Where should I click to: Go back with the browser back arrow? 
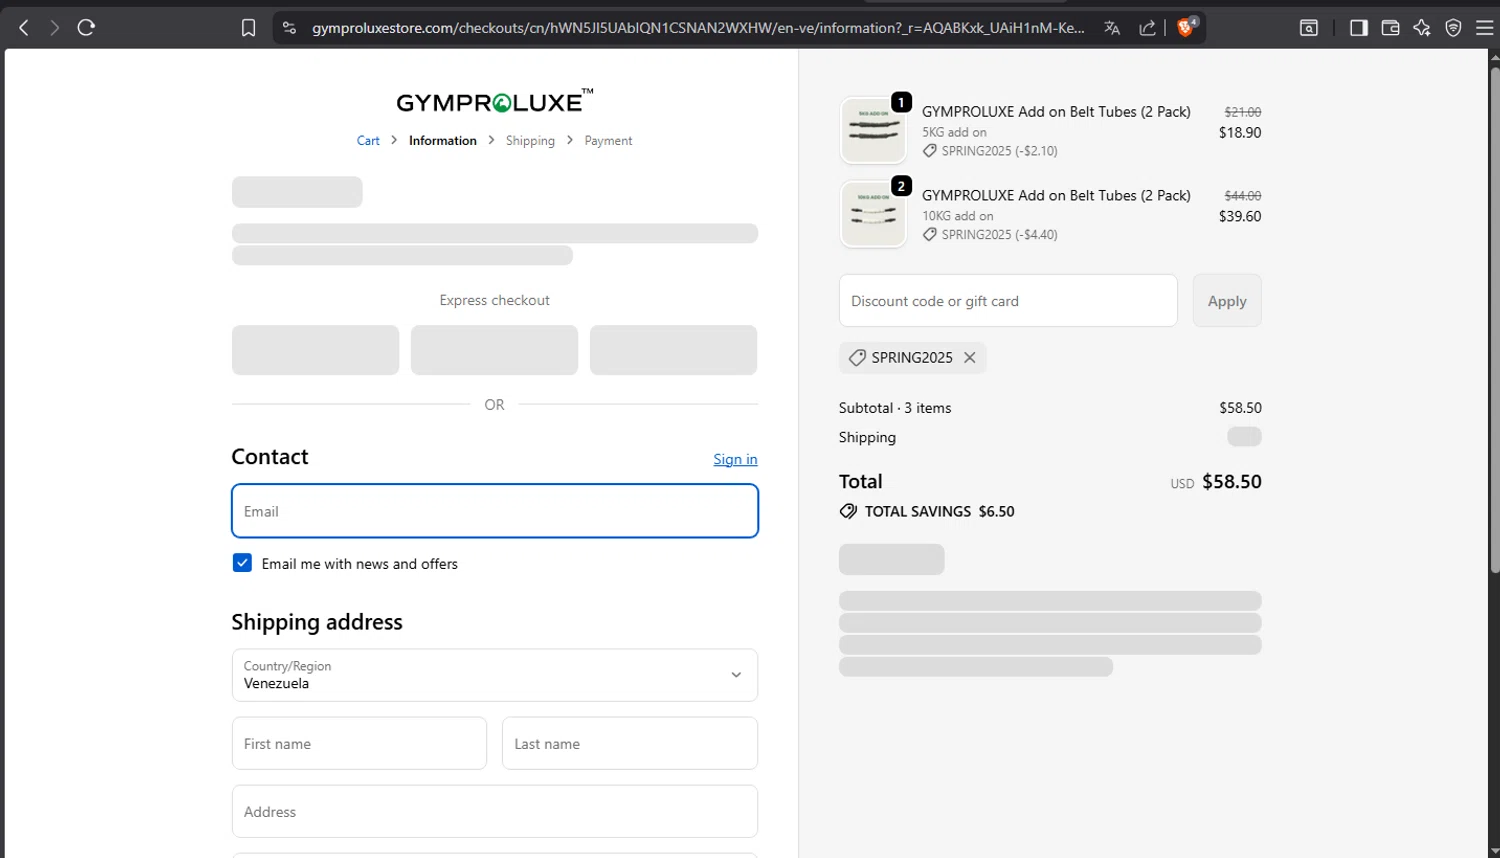coord(24,28)
